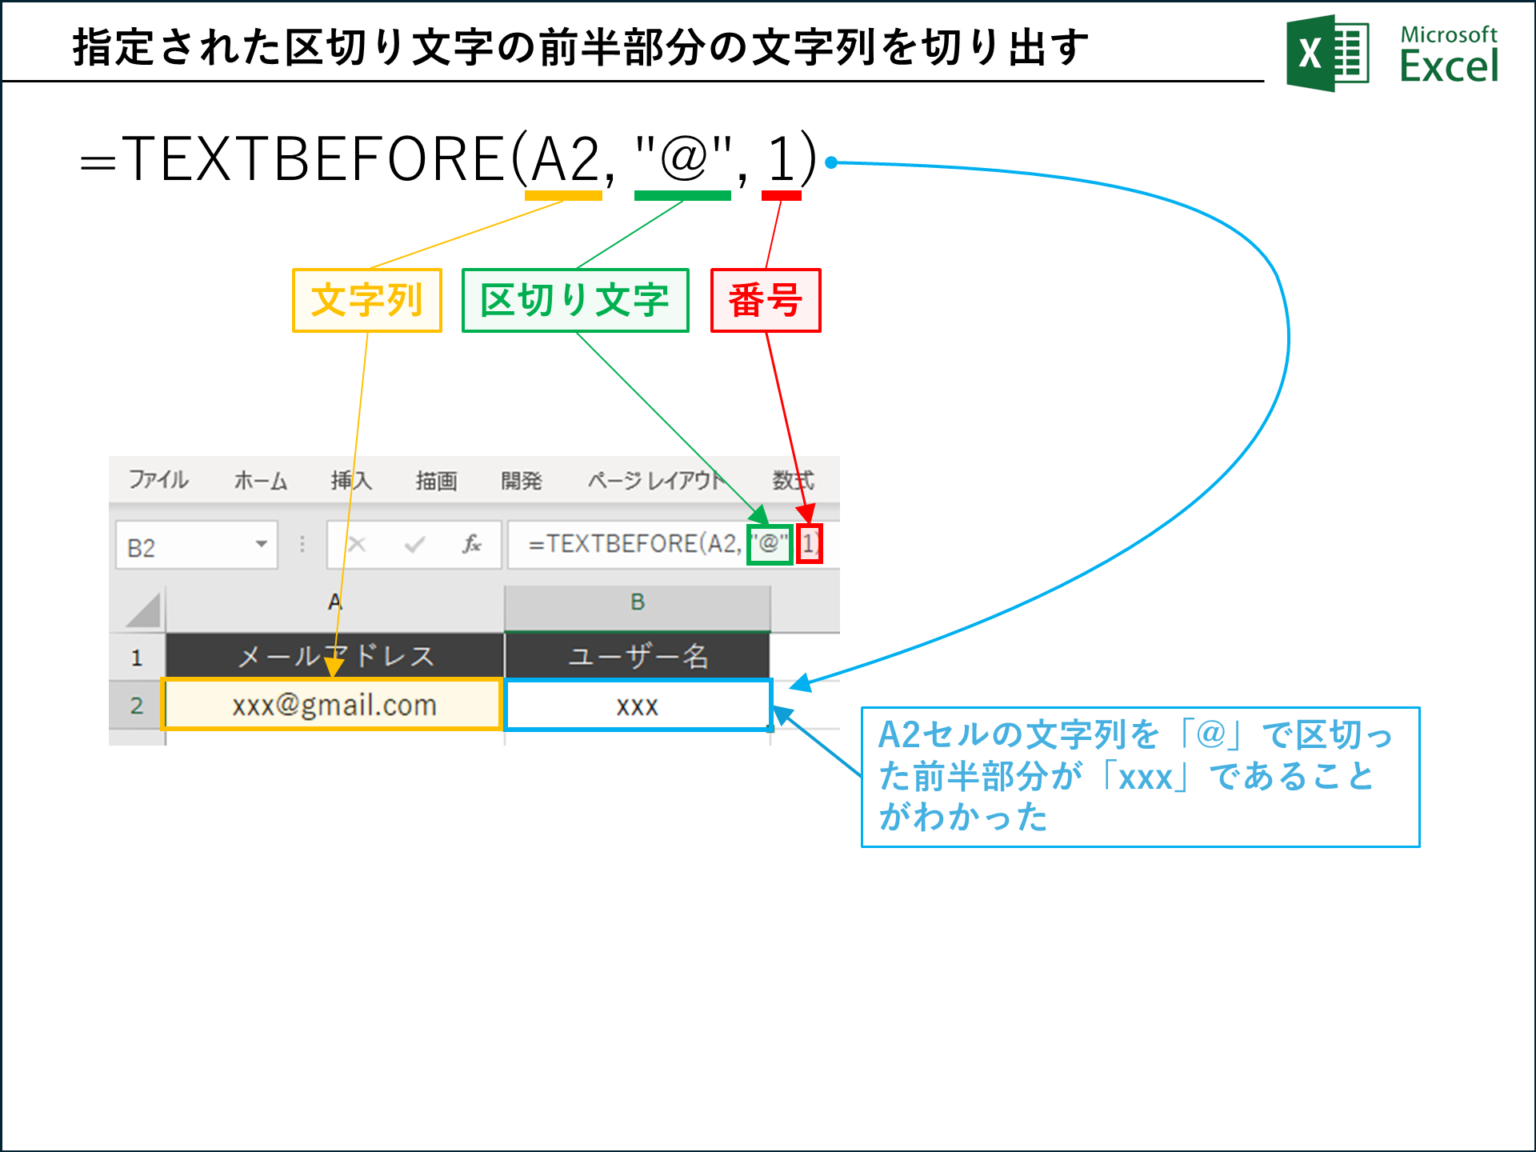This screenshot has width=1536, height=1152.
Task: Click the red 番号 label box
Action: pyautogui.click(x=765, y=300)
